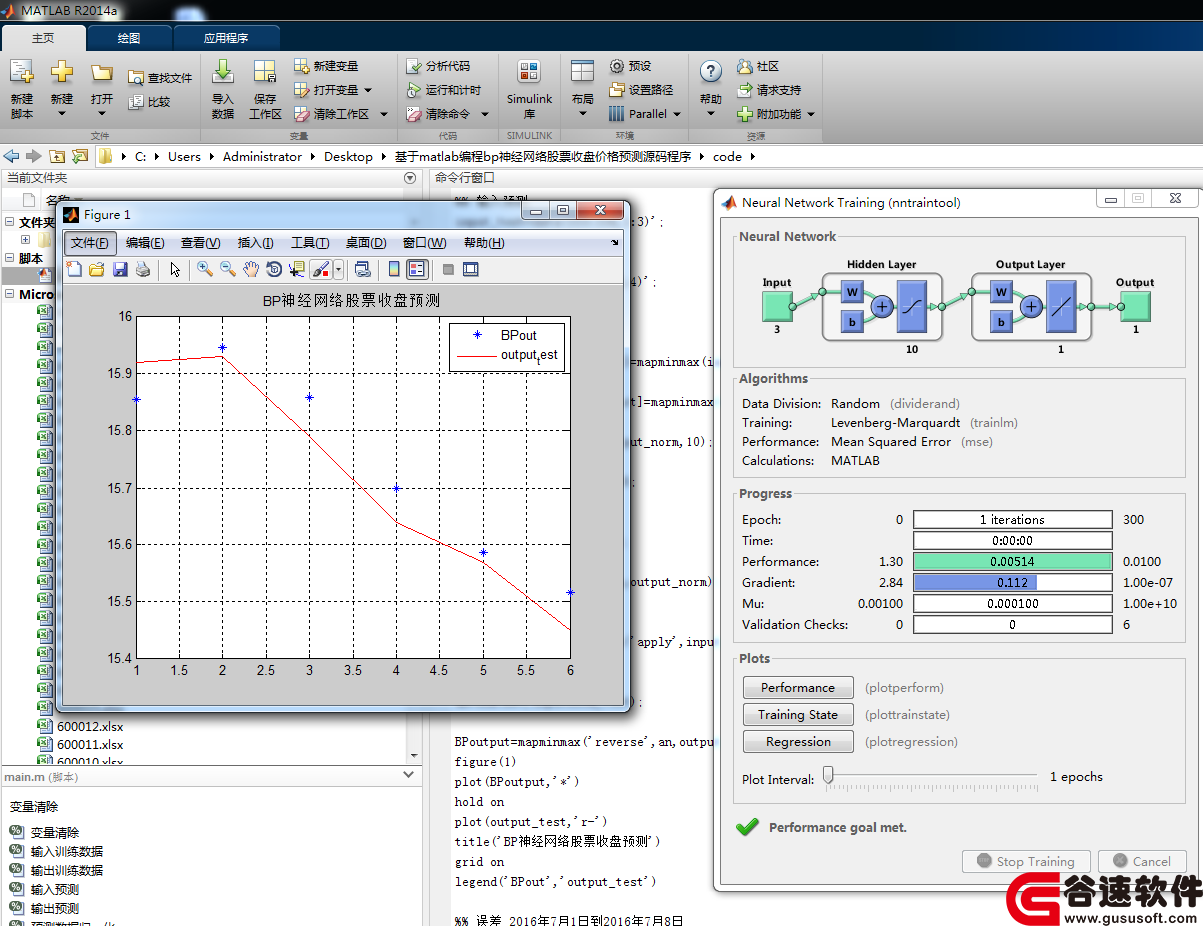Select file 600011.xlsx in current folder

[90, 745]
